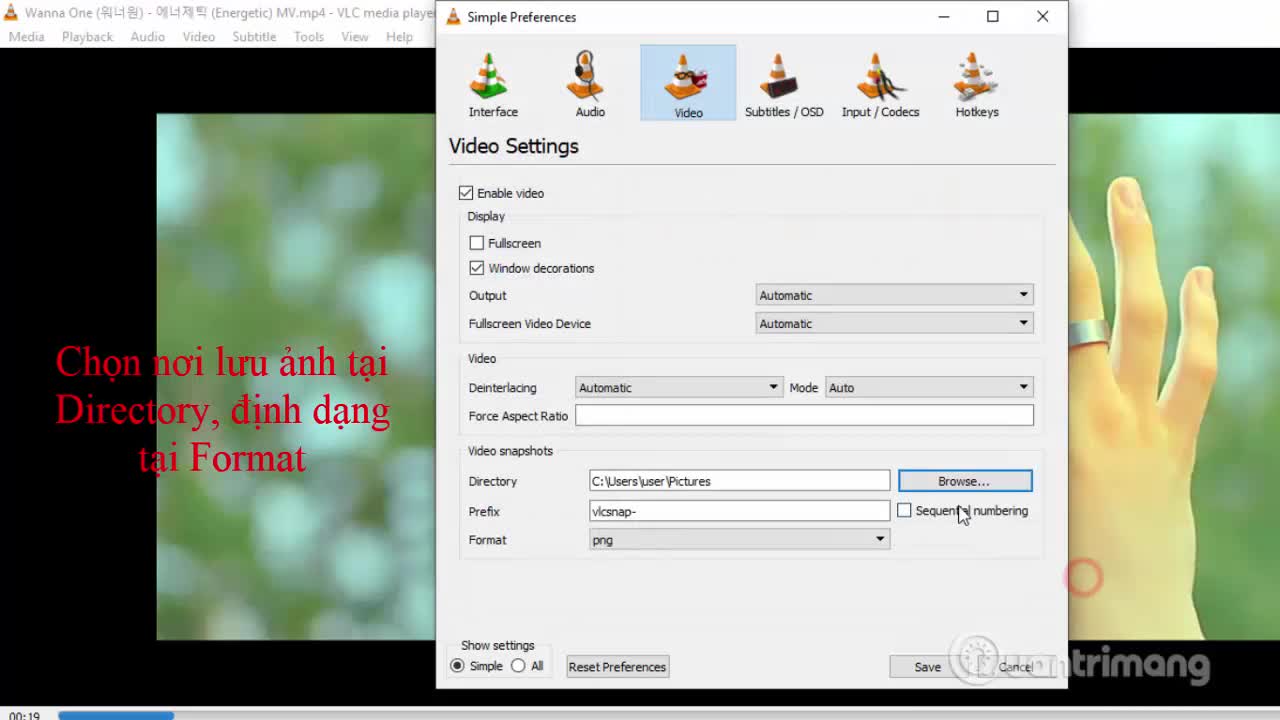The image size is (1280, 720).
Task: Open the Fullscreen Video Device dropdown
Action: [894, 323]
